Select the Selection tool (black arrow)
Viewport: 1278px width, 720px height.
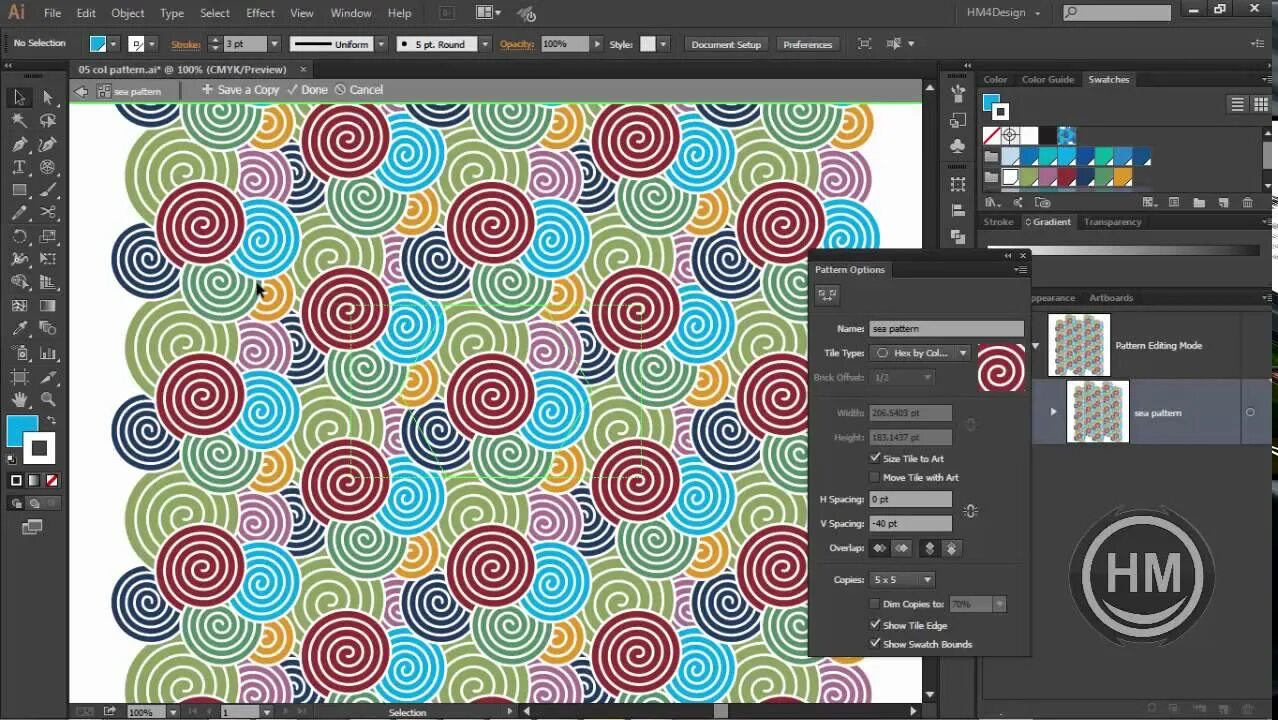pyautogui.click(x=19, y=97)
